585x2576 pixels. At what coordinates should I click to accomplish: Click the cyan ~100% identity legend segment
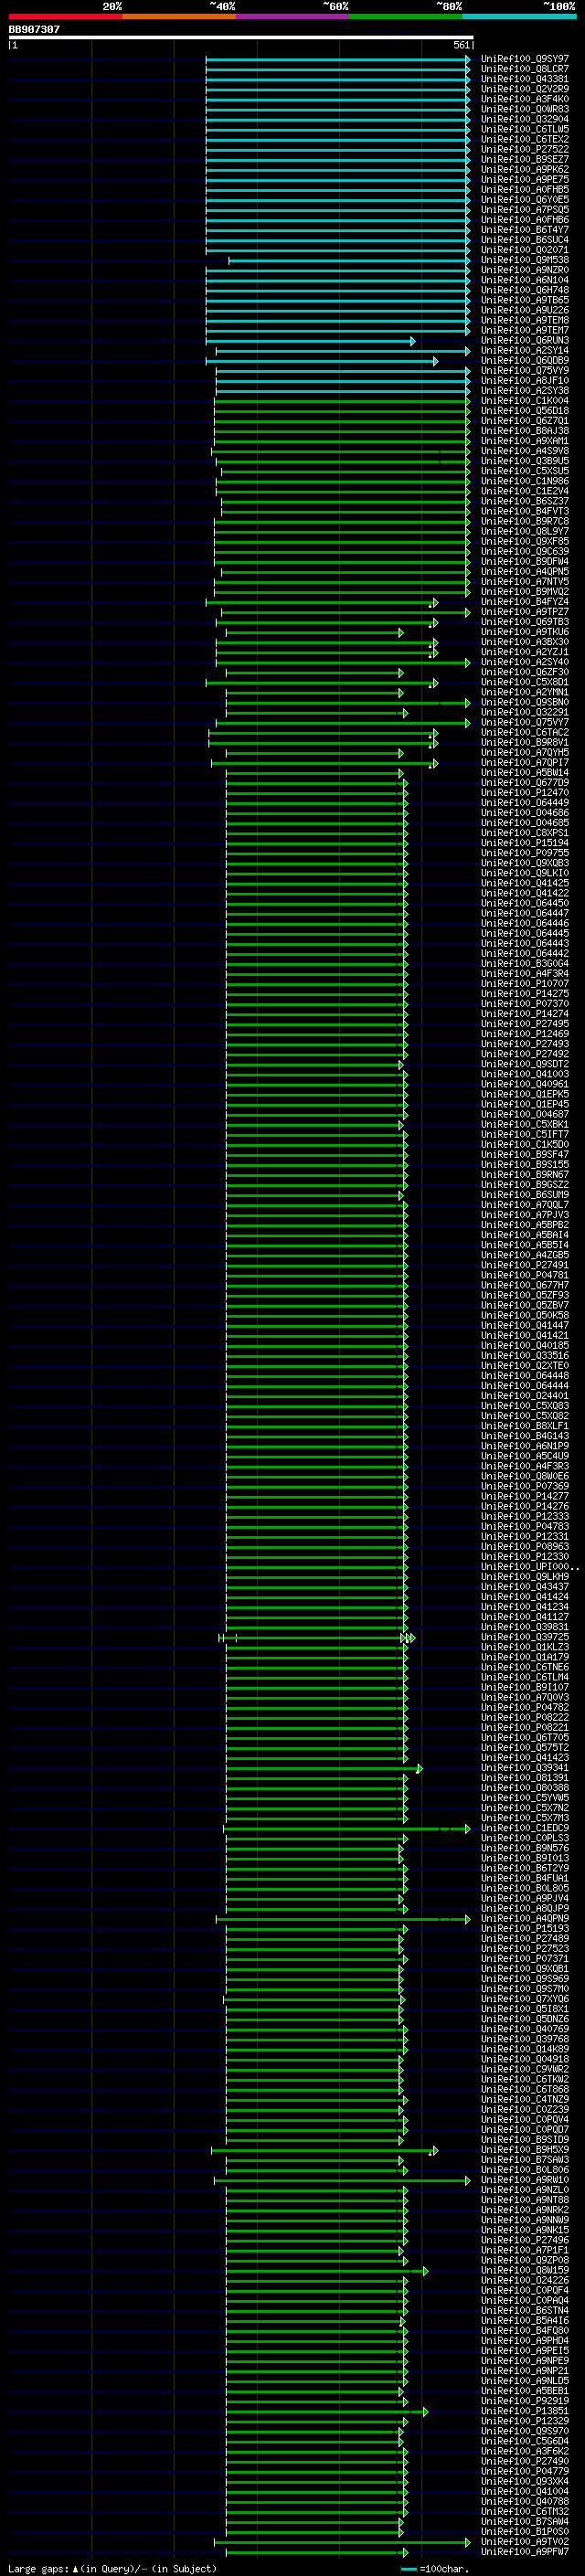(519, 16)
